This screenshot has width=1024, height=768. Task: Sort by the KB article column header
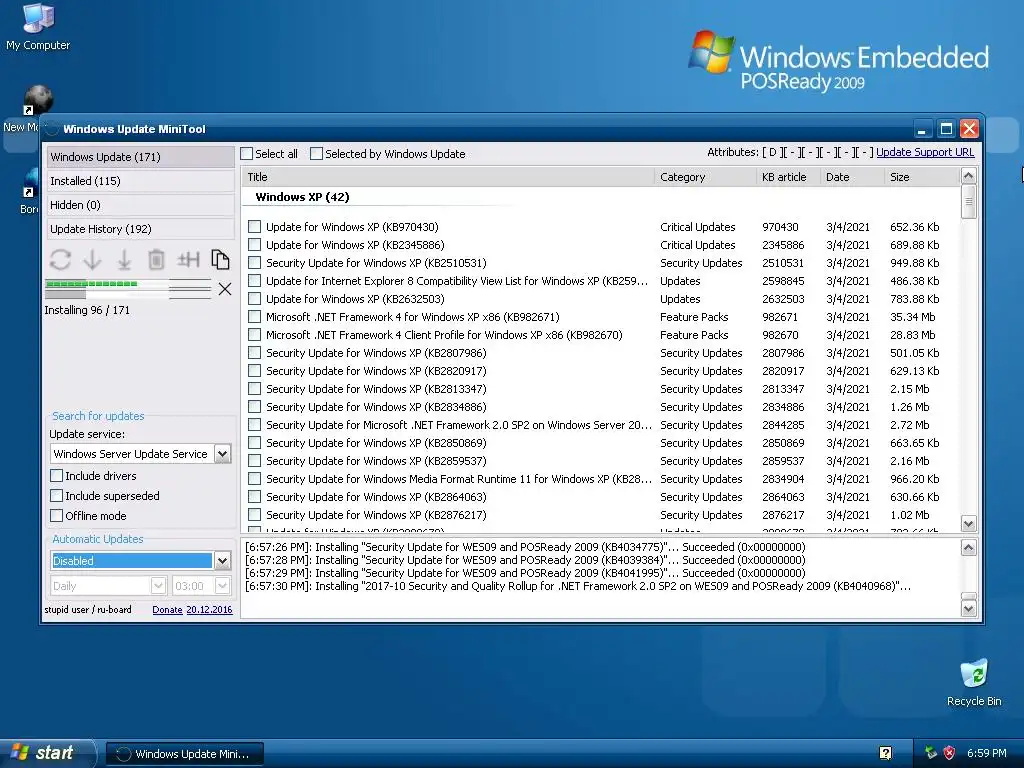[x=788, y=177]
